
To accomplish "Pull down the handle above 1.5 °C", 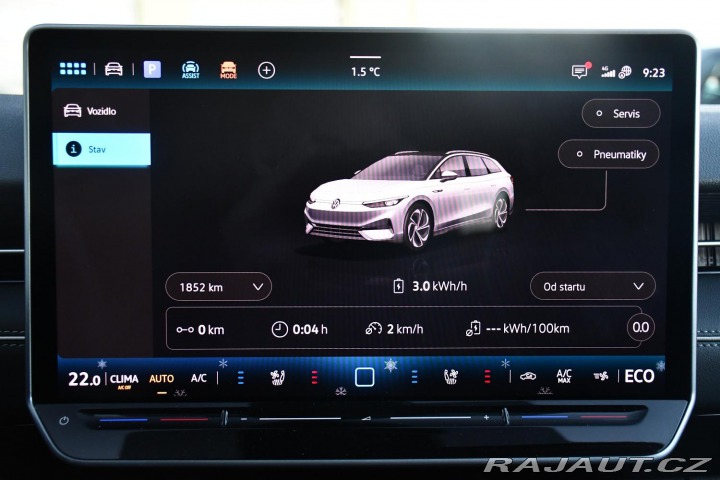I will [x=366, y=57].
